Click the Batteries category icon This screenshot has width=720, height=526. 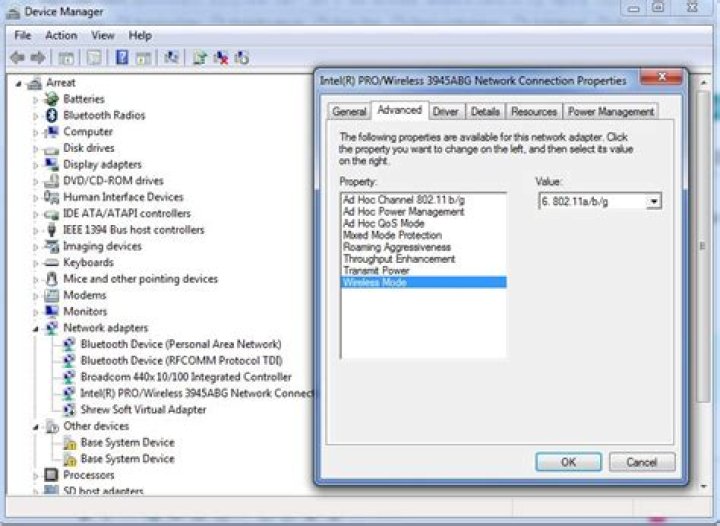(51, 99)
